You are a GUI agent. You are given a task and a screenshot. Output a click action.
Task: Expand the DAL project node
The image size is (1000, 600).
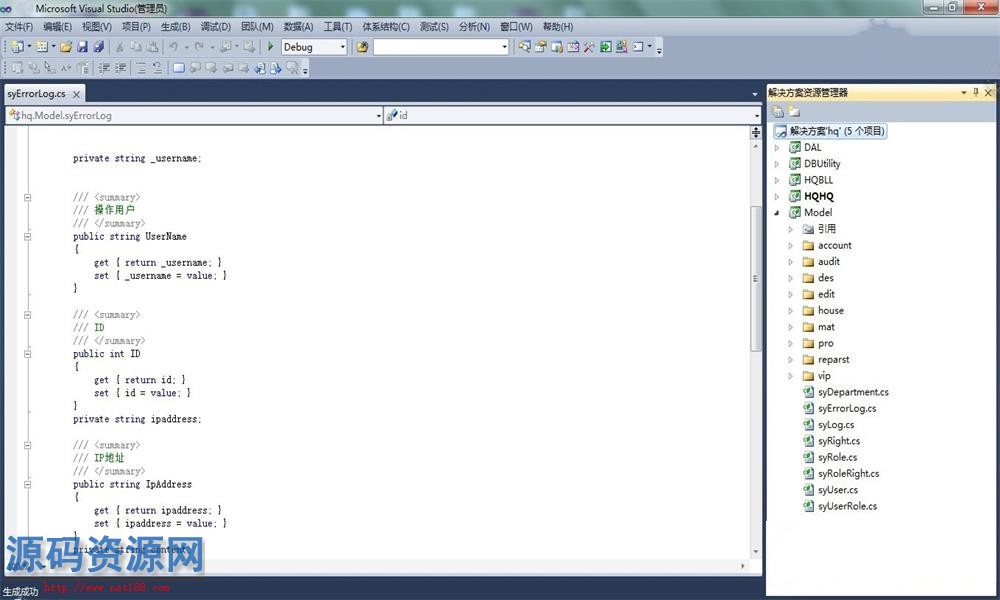pos(777,148)
